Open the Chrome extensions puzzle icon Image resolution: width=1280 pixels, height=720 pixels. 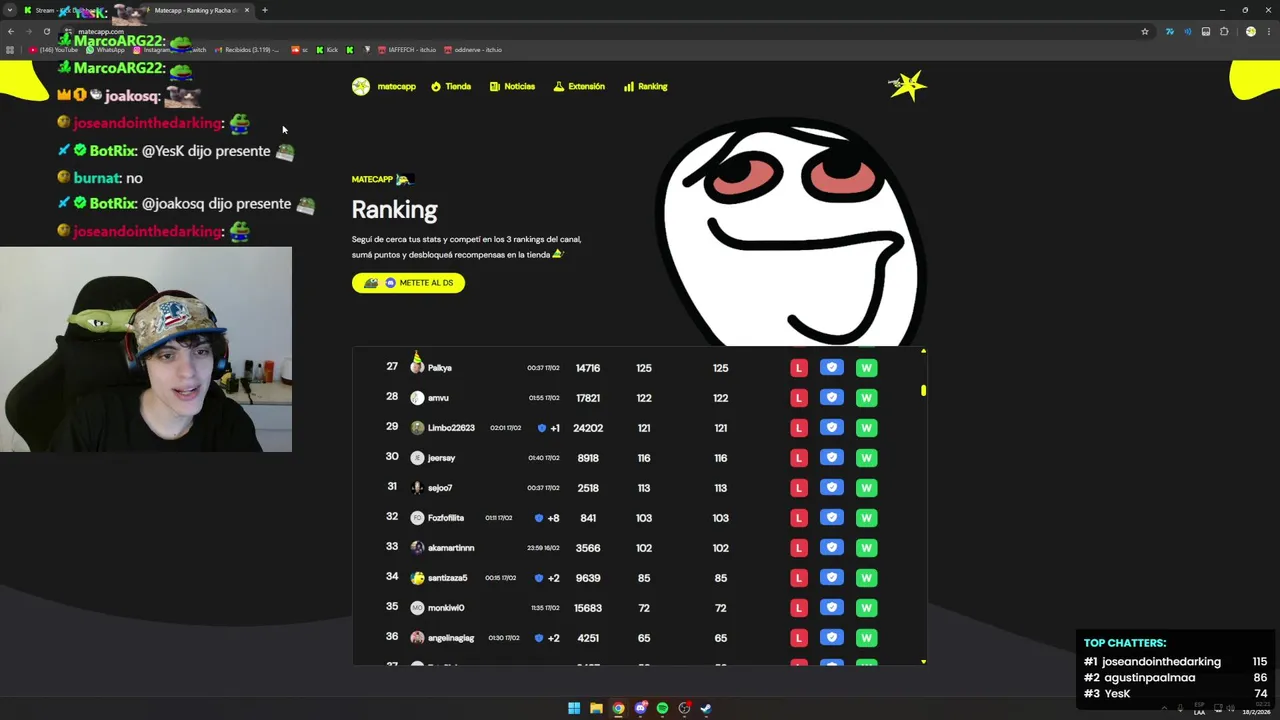[x=1224, y=31]
